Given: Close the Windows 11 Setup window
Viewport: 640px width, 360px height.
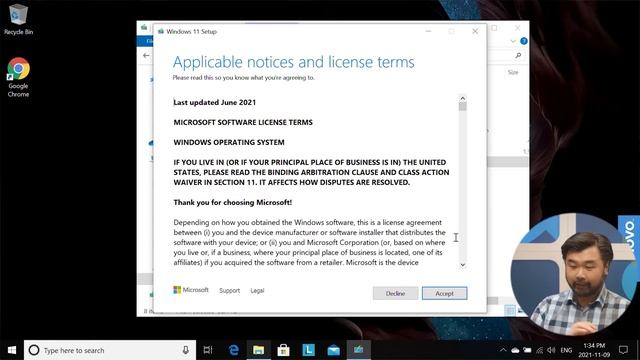Looking at the screenshot, I should tap(475, 31).
